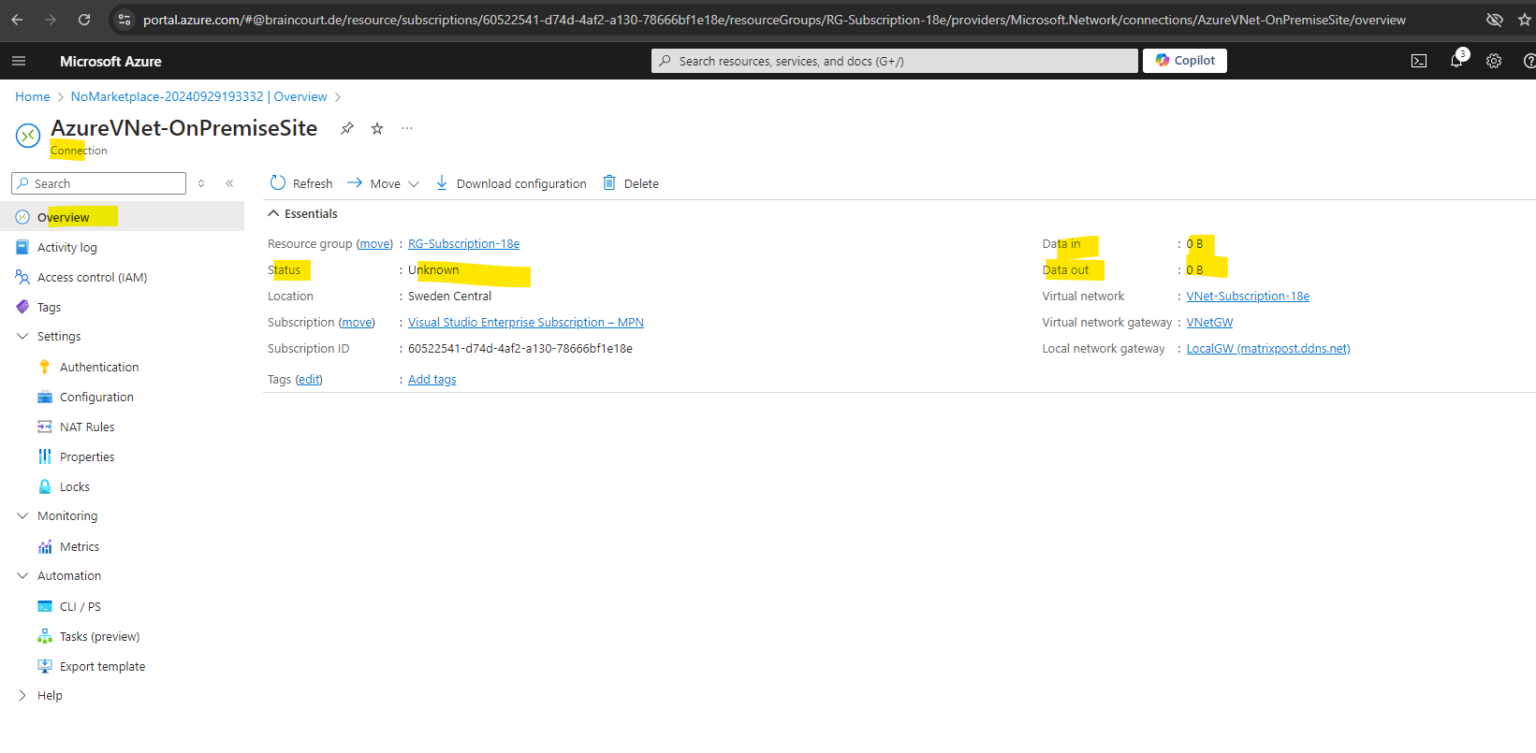Click Add tags in Essentials

[431, 379]
